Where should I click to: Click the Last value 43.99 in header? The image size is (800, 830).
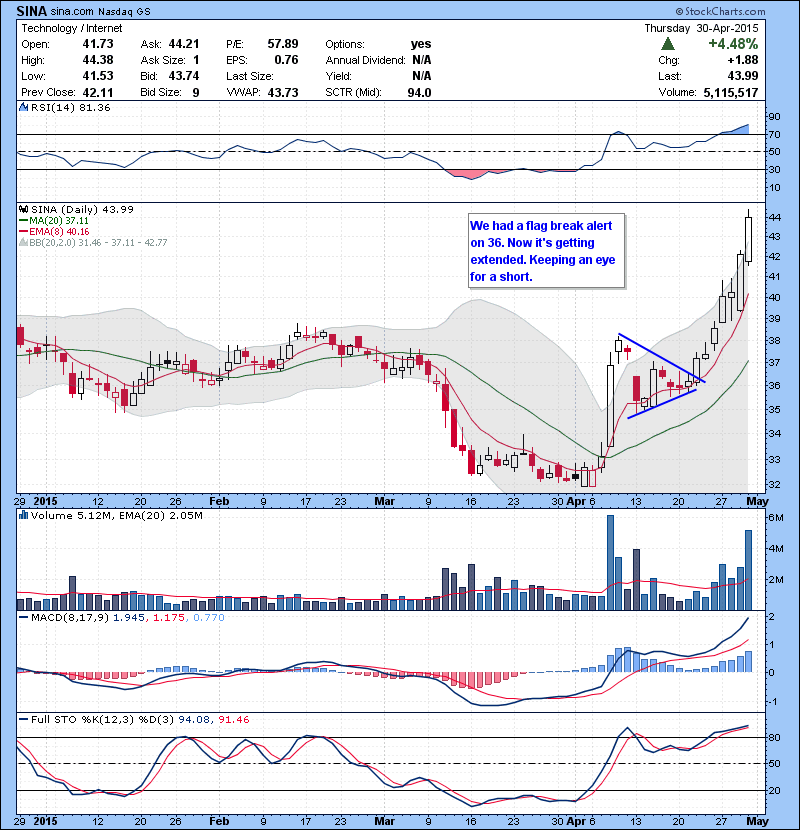click(x=743, y=76)
